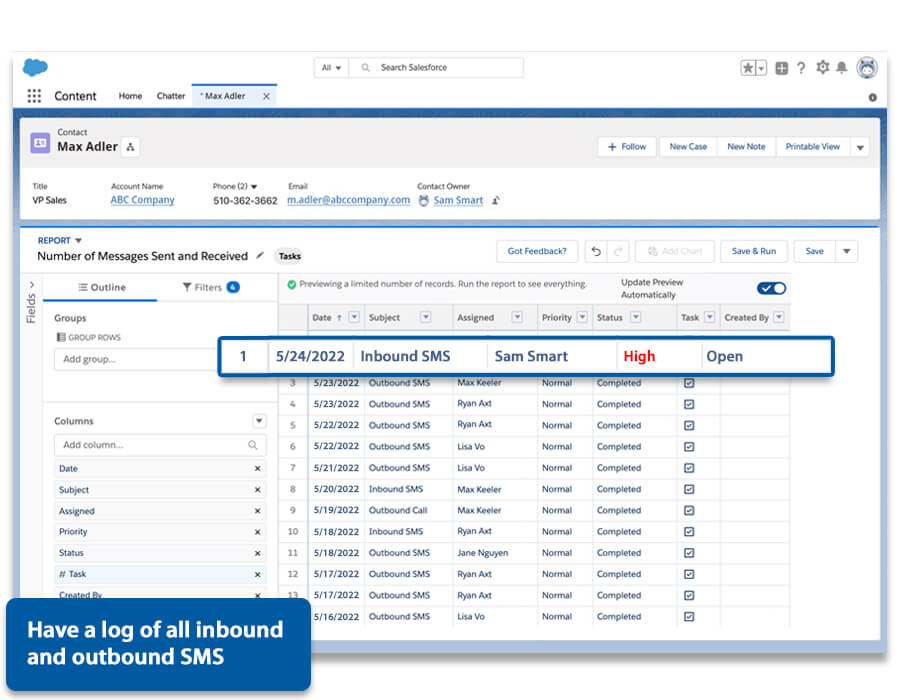Open more actions dropdown beside Printable View
This screenshot has width=900, height=700.
pyautogui.click(x=860, y=147)
